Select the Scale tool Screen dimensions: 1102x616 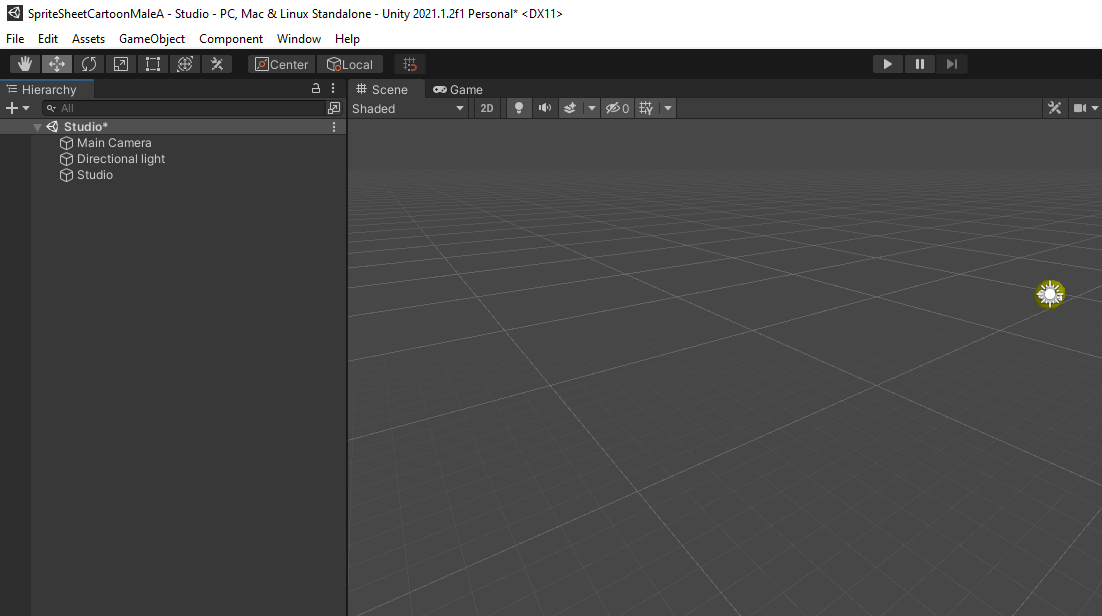tap(121, 64)
